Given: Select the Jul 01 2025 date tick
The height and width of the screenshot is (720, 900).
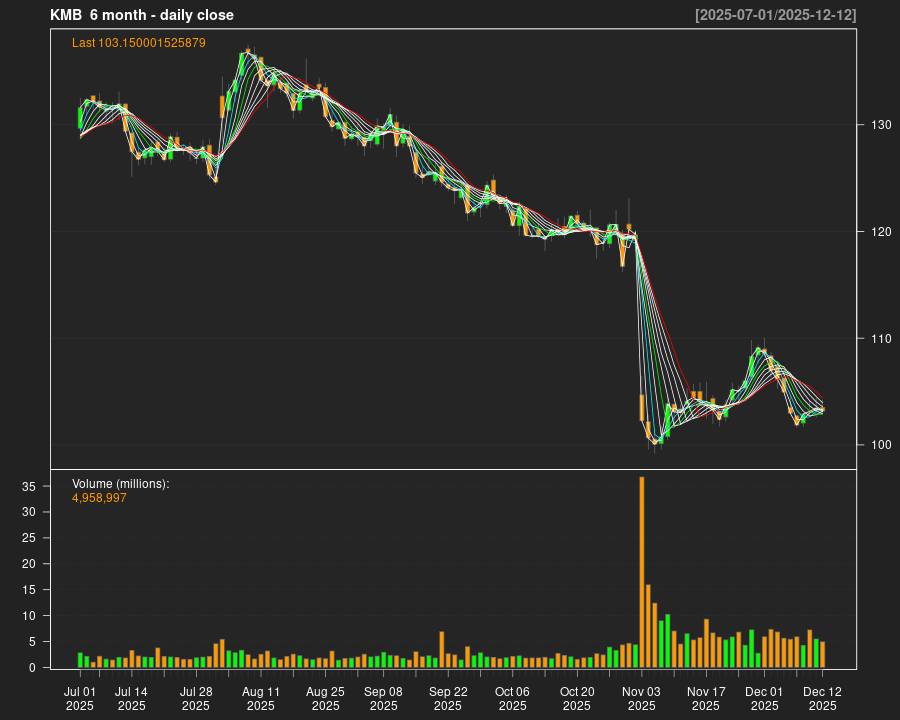Looking at the screenshot, I should point(80,698).
